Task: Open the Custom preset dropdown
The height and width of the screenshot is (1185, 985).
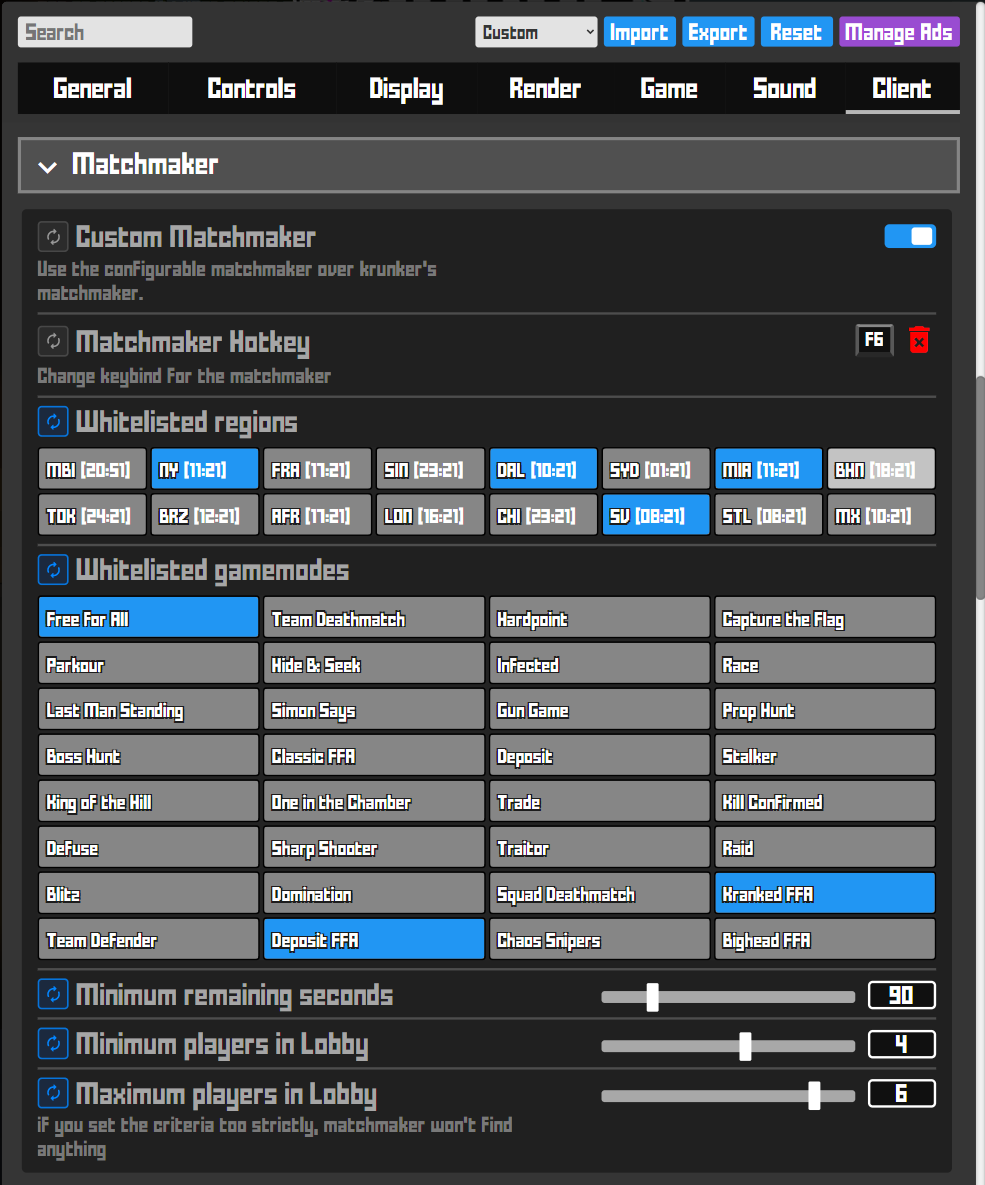Action: tap(536, 32)
